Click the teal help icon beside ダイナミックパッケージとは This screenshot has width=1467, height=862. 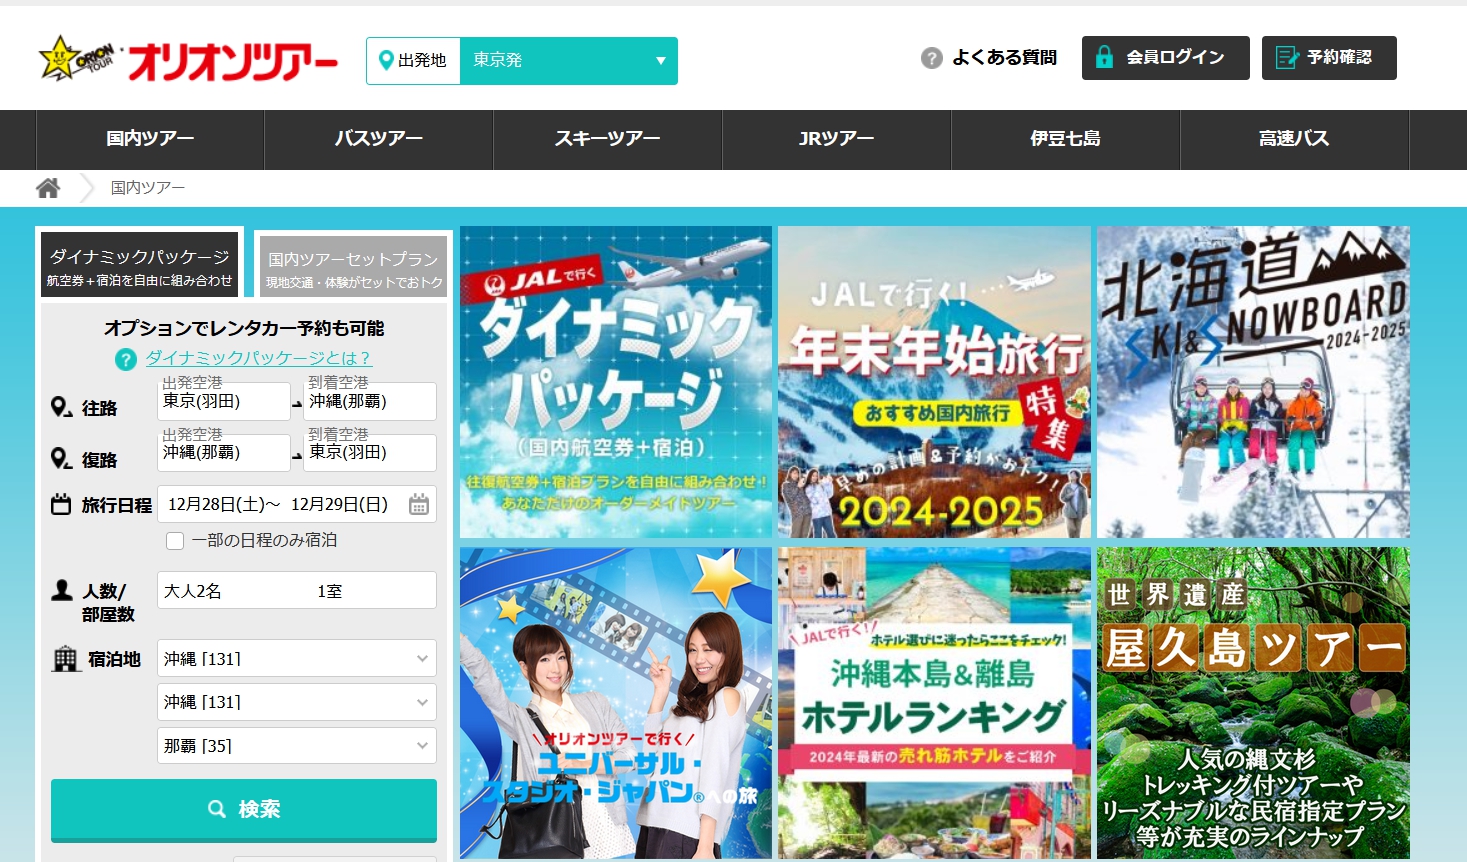(126, 359)
